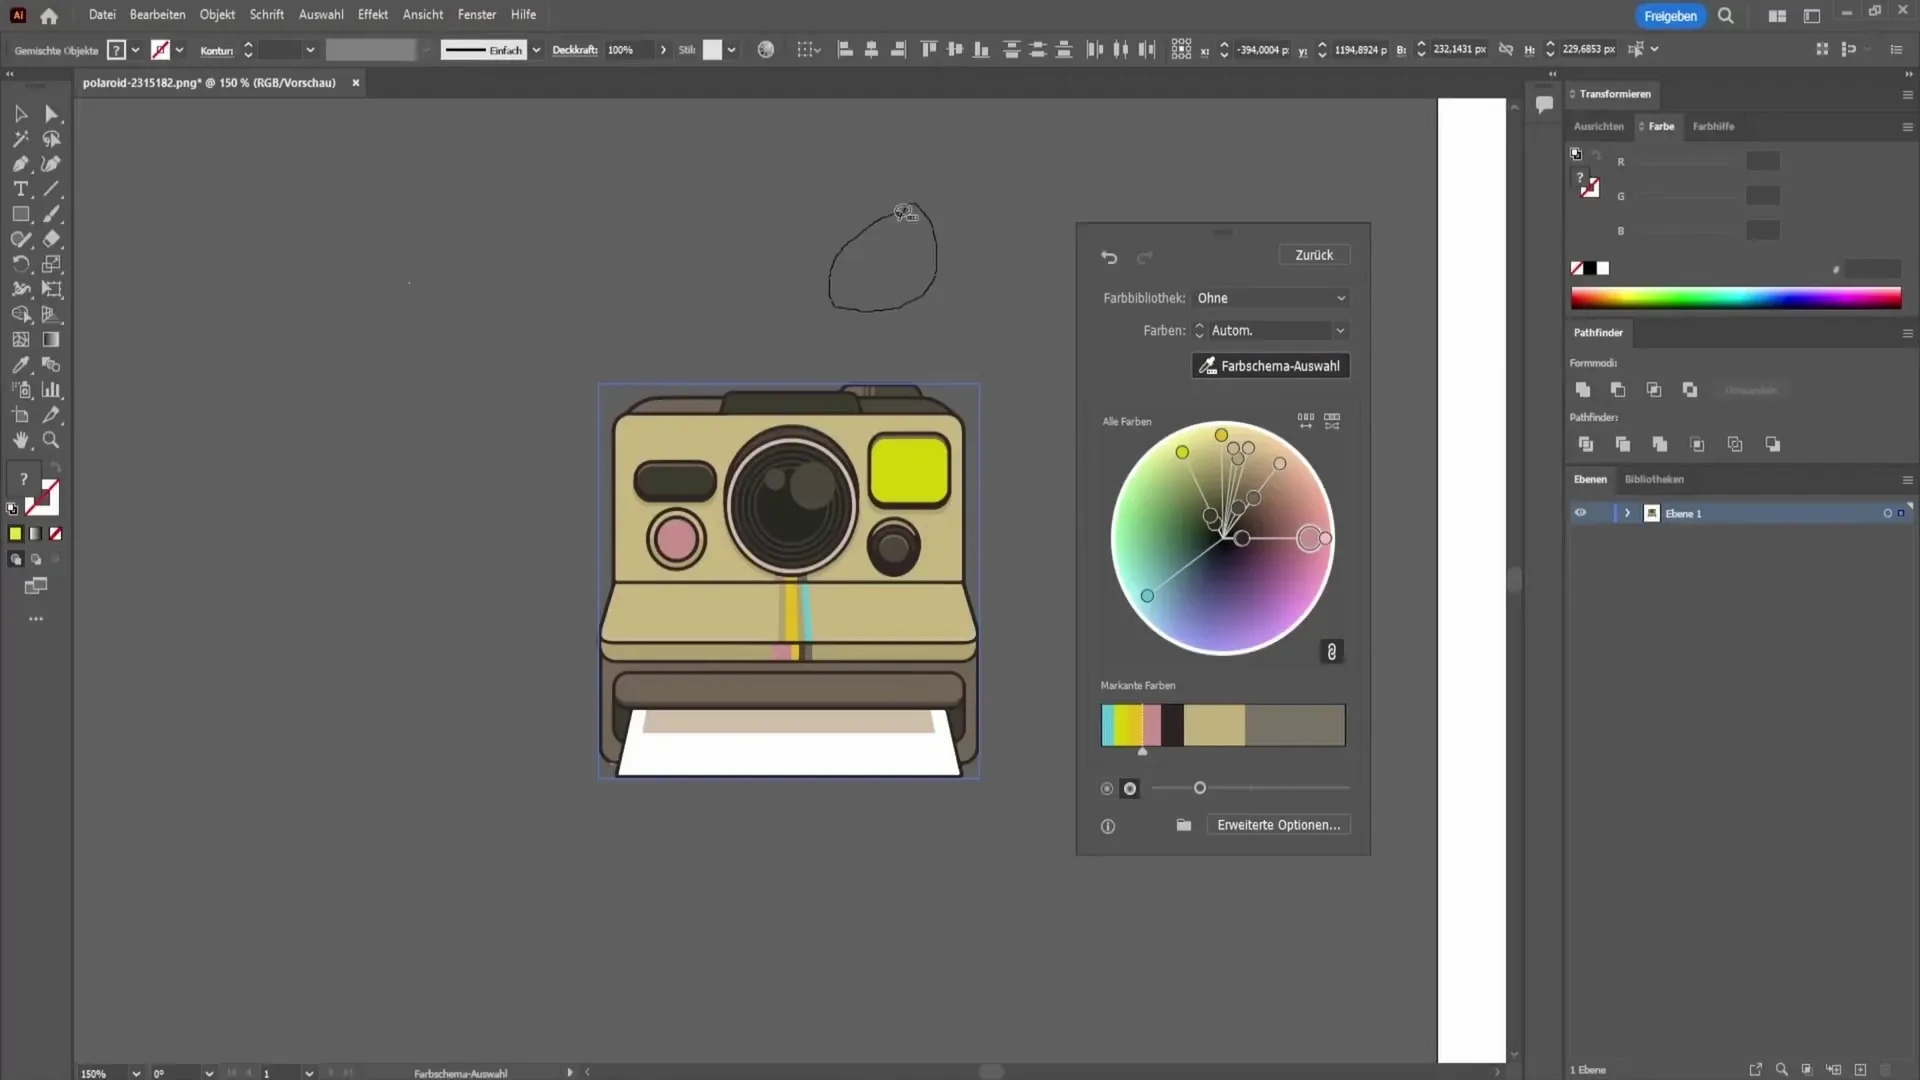Open the Farbe panel options menu
1920x1080 pixels.
(x=1907, y=127)
